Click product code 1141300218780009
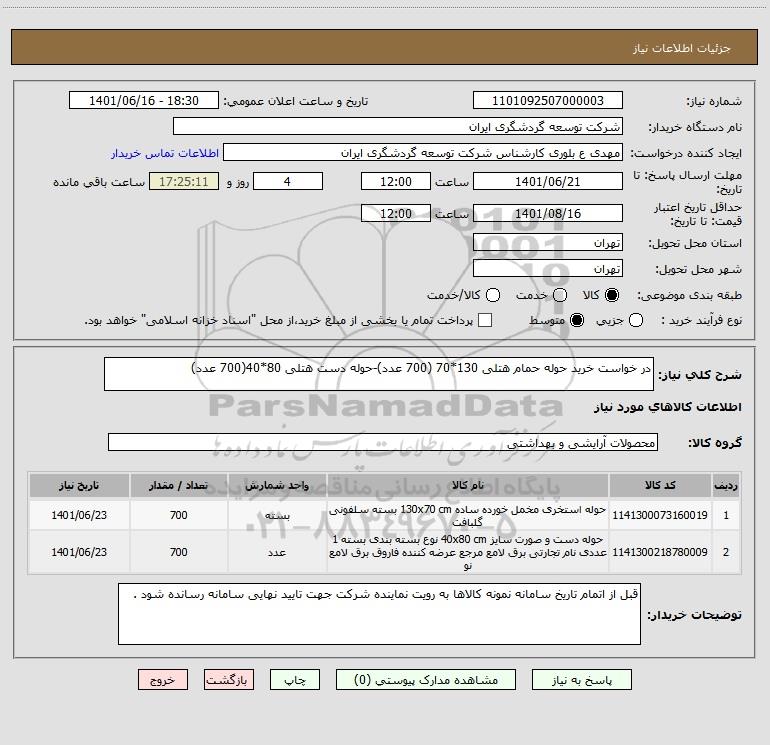Screen dimensions: 770x745 (660, 552)
